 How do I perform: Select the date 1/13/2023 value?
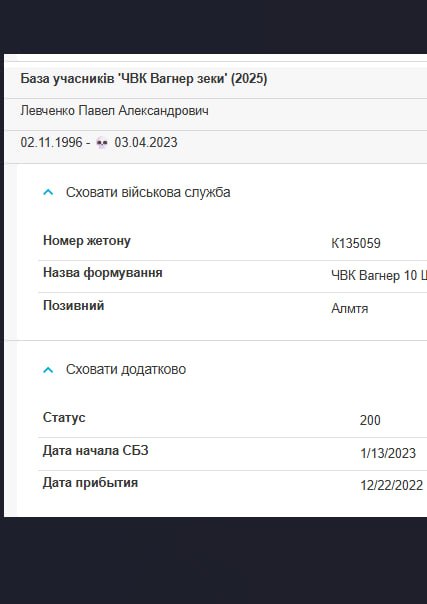coord(388,453)
